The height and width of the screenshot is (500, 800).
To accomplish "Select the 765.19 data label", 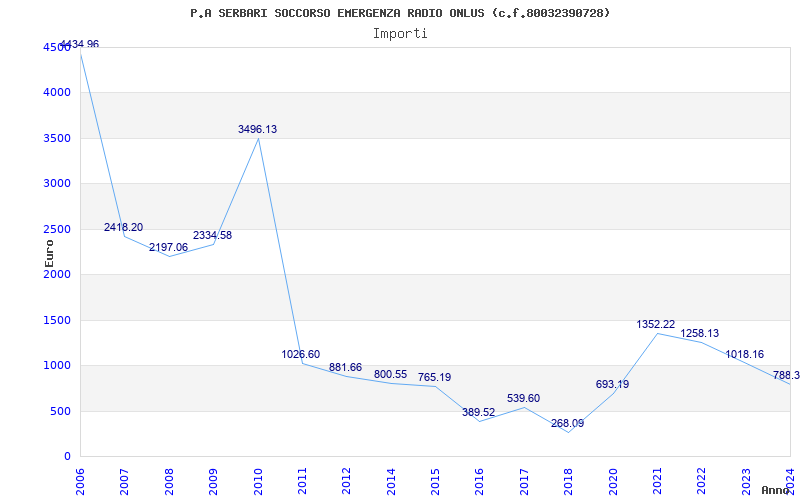I will click(x=435, y=378).
